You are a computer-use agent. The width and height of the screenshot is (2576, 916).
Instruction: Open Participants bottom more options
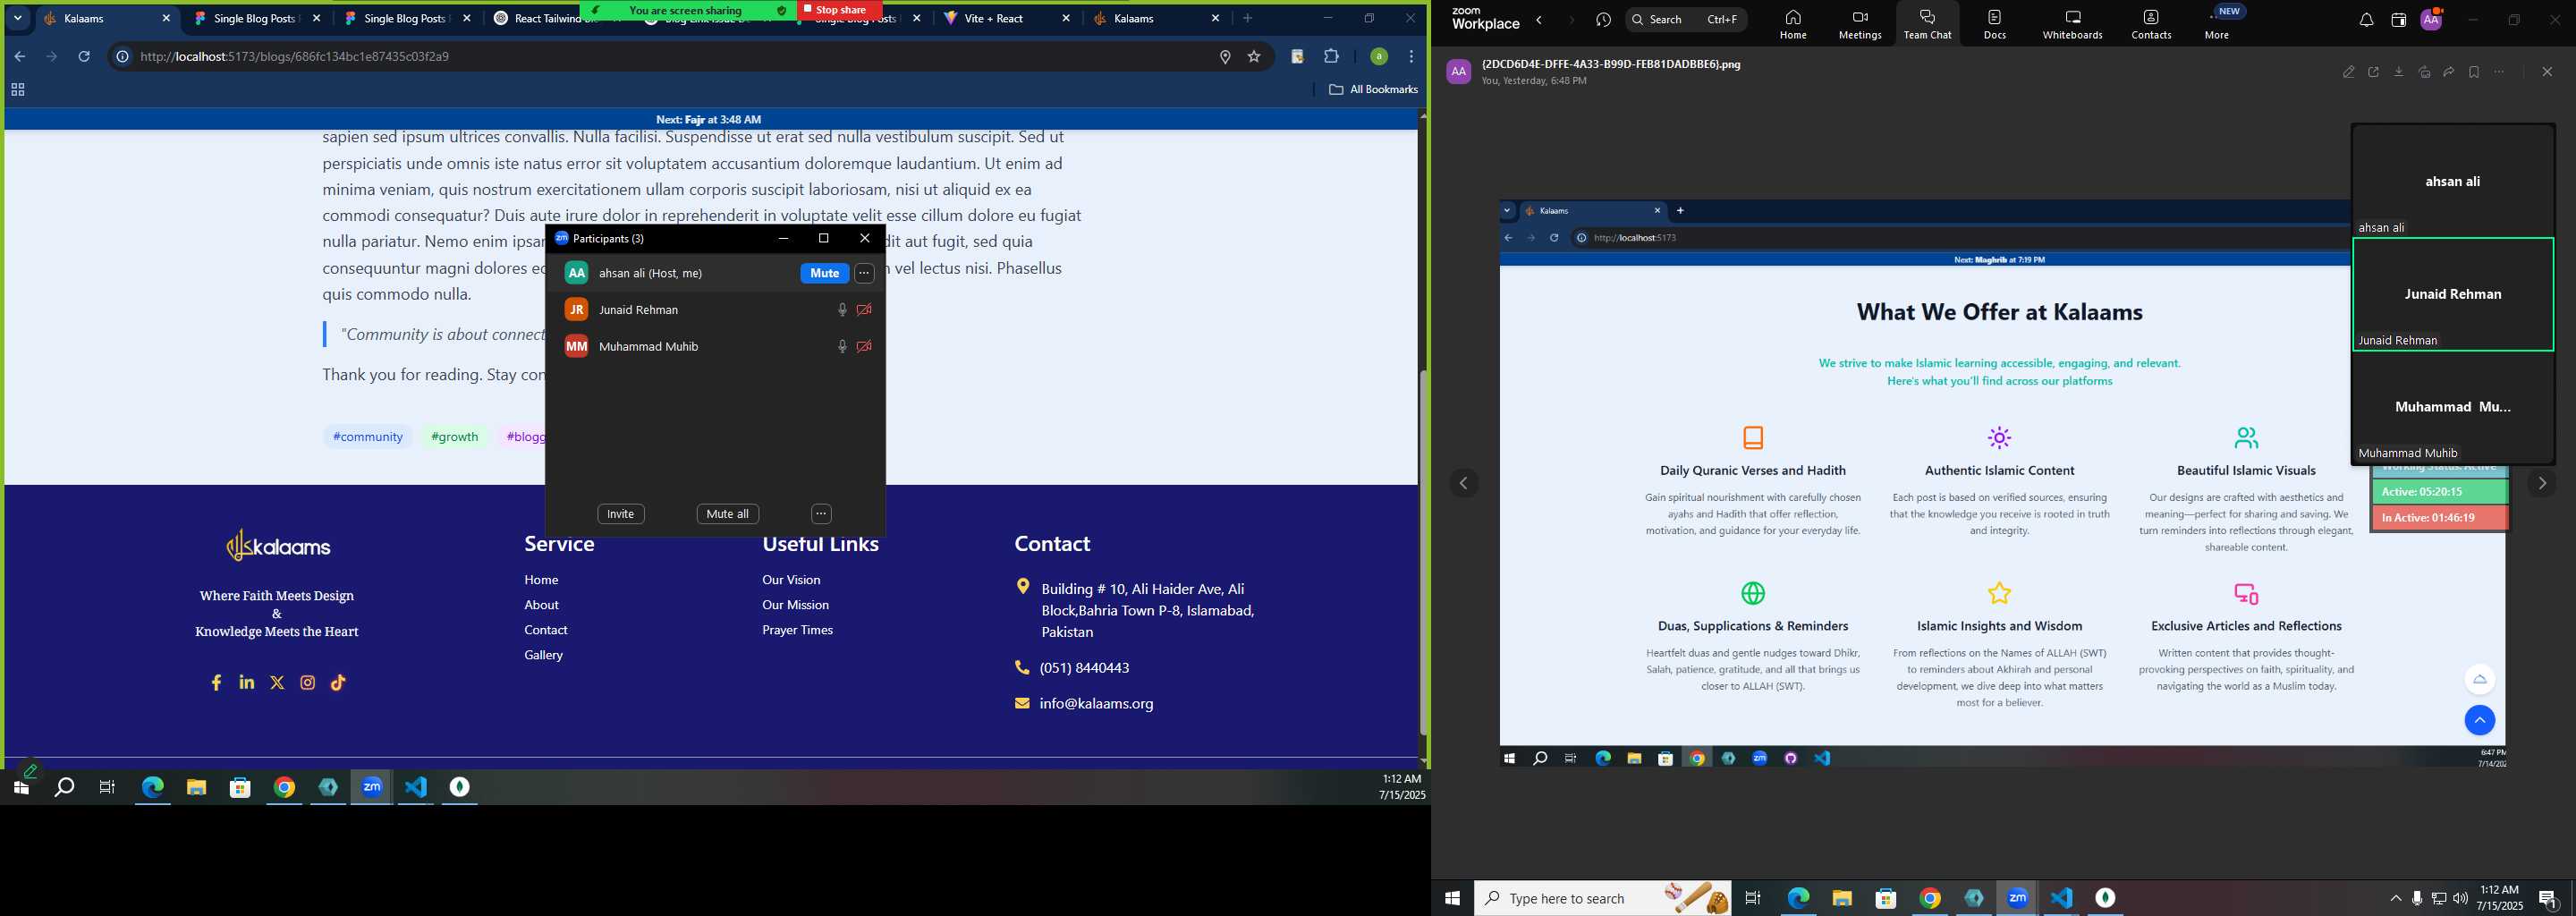(x=821, y=514)
